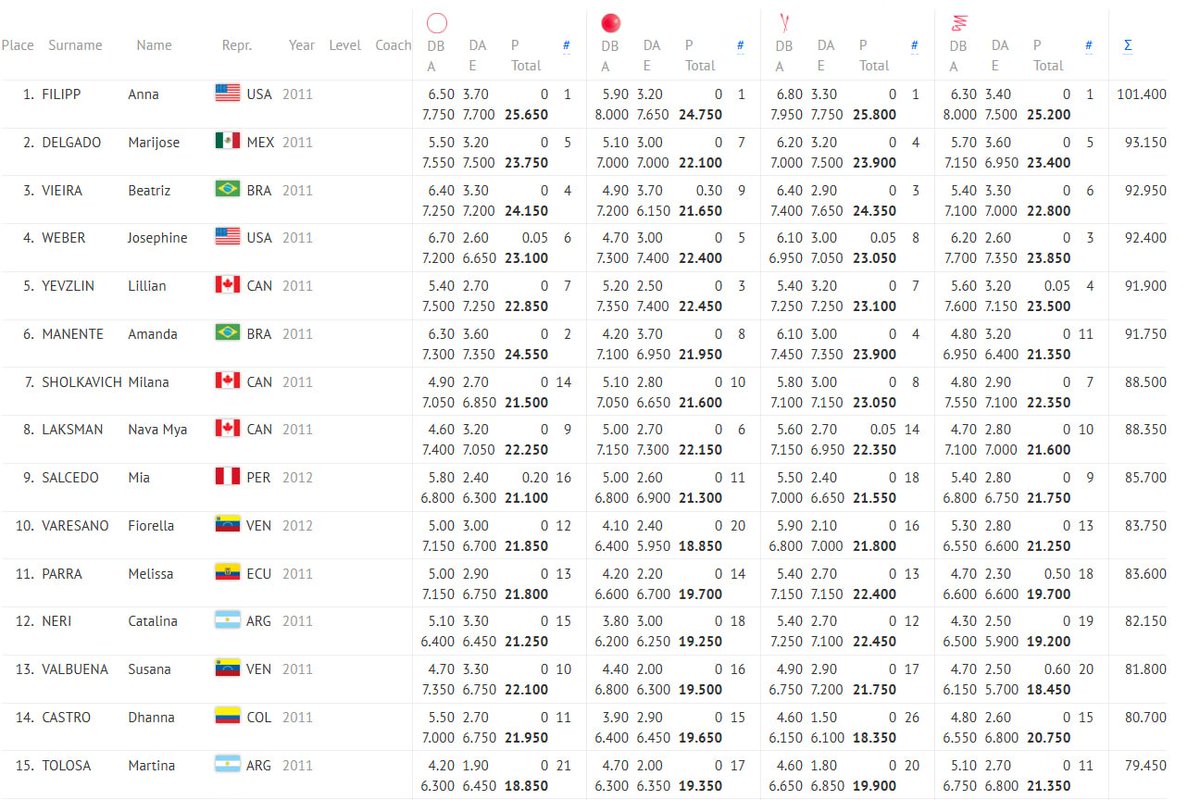The height and width of the screenshot is (800, 1200).
Task: Select surname DELGADO
Action: coord(71,142)
